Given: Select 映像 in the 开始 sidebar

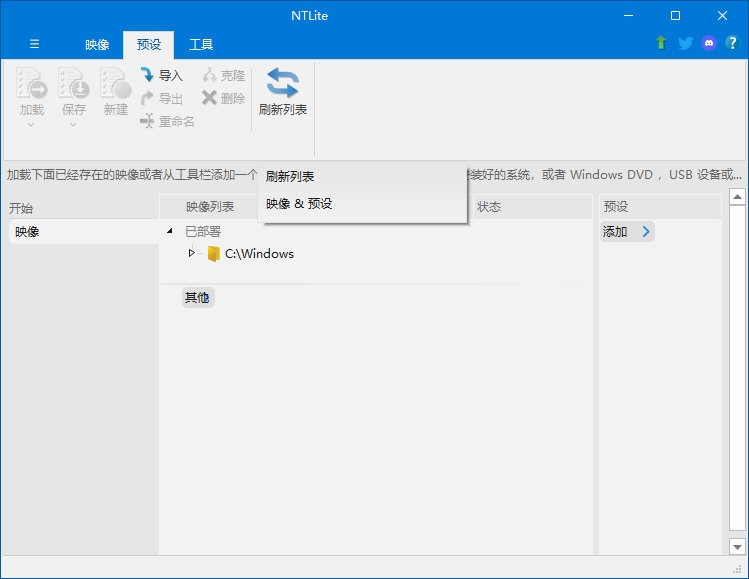Looking at the screenshot, I should coord(84,232).
